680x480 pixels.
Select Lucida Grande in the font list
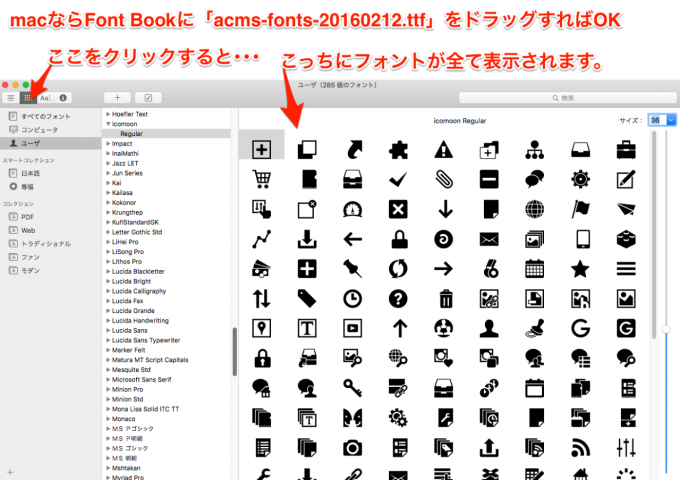tap(136, 310)
